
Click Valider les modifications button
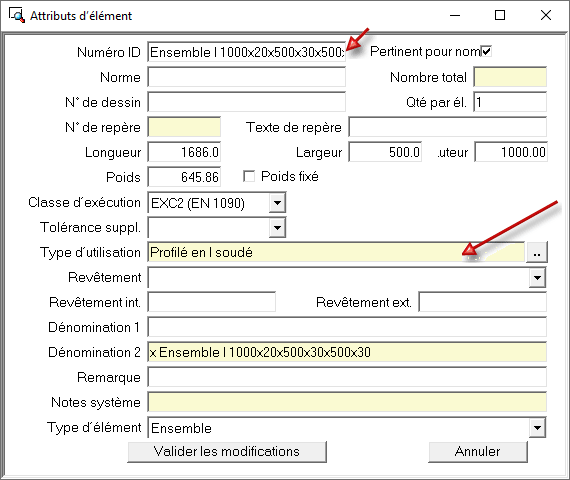(x=227, y=452)
